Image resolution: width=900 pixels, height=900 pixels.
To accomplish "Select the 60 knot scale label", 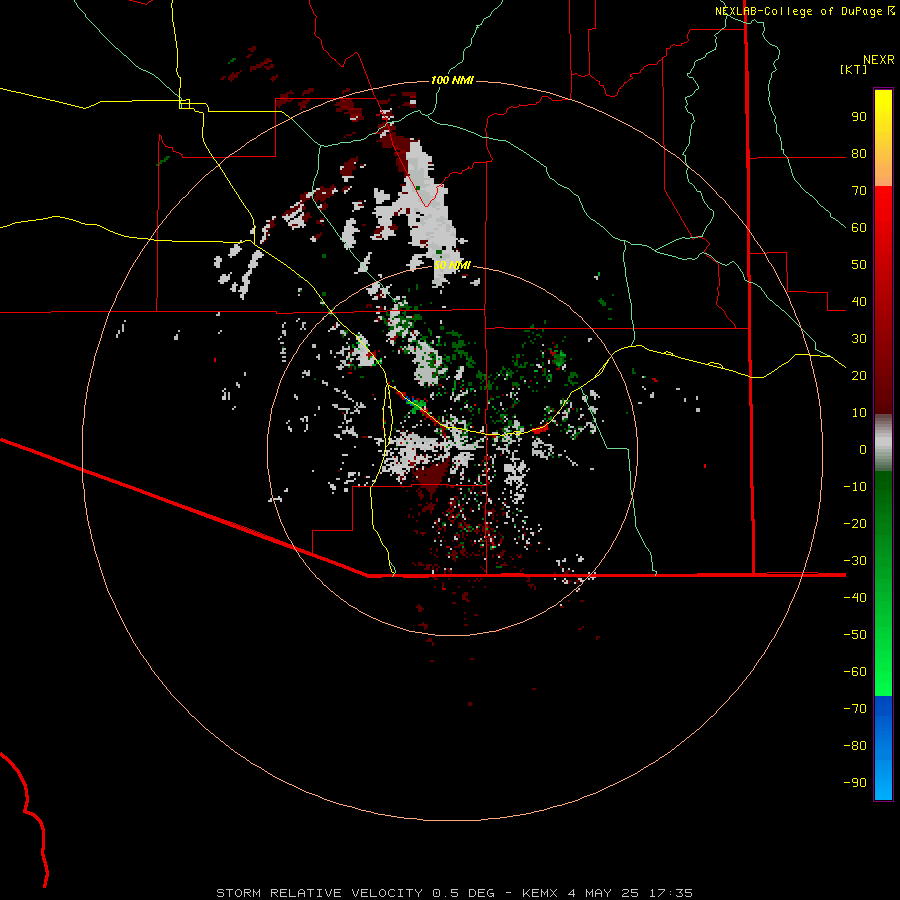I will click(859, 228).
